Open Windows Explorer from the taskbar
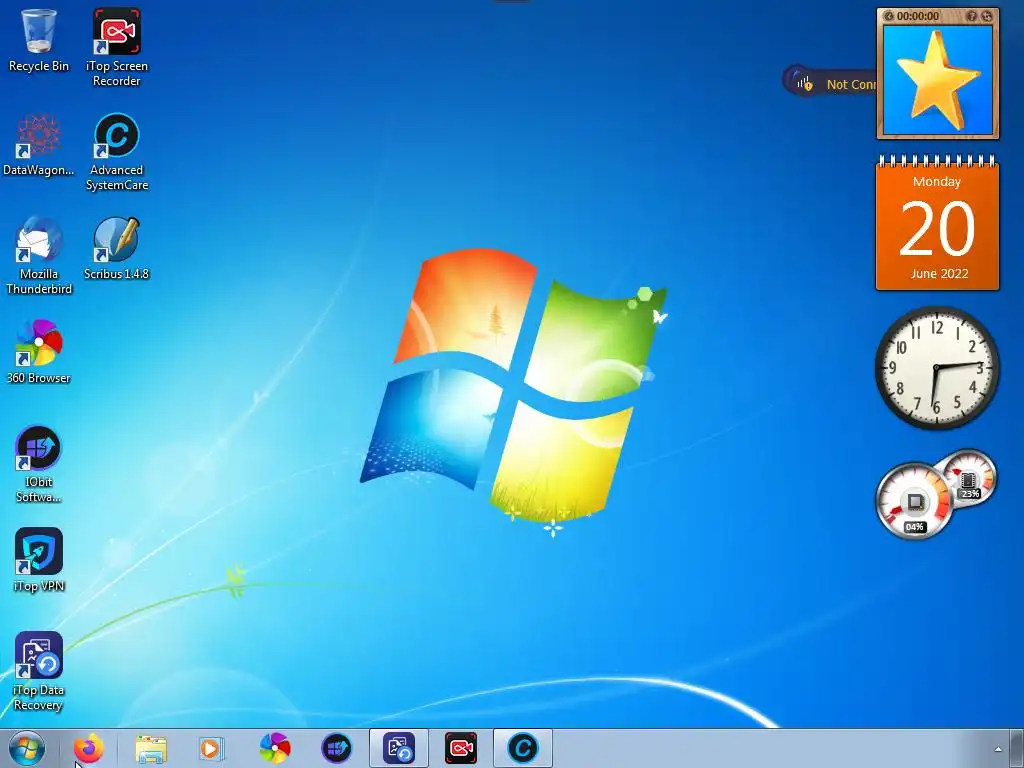This screenshot has height=768, width=1024. pos(151,748)
